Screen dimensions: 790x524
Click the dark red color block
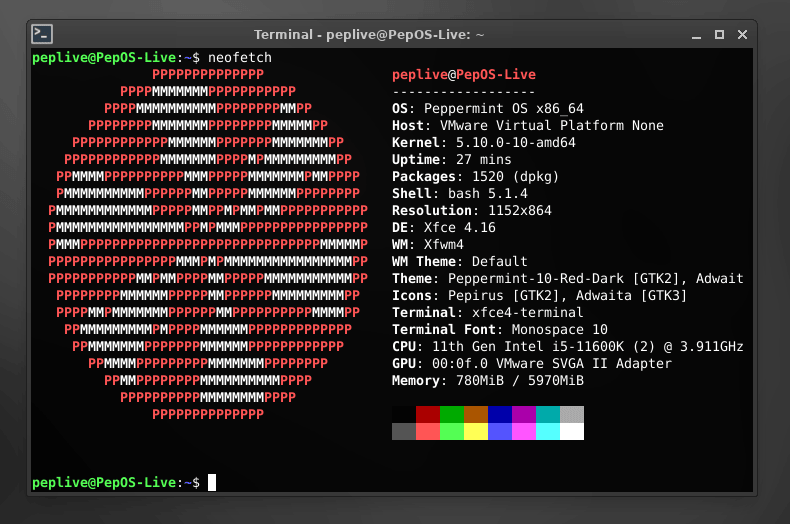tap(428, 414)
